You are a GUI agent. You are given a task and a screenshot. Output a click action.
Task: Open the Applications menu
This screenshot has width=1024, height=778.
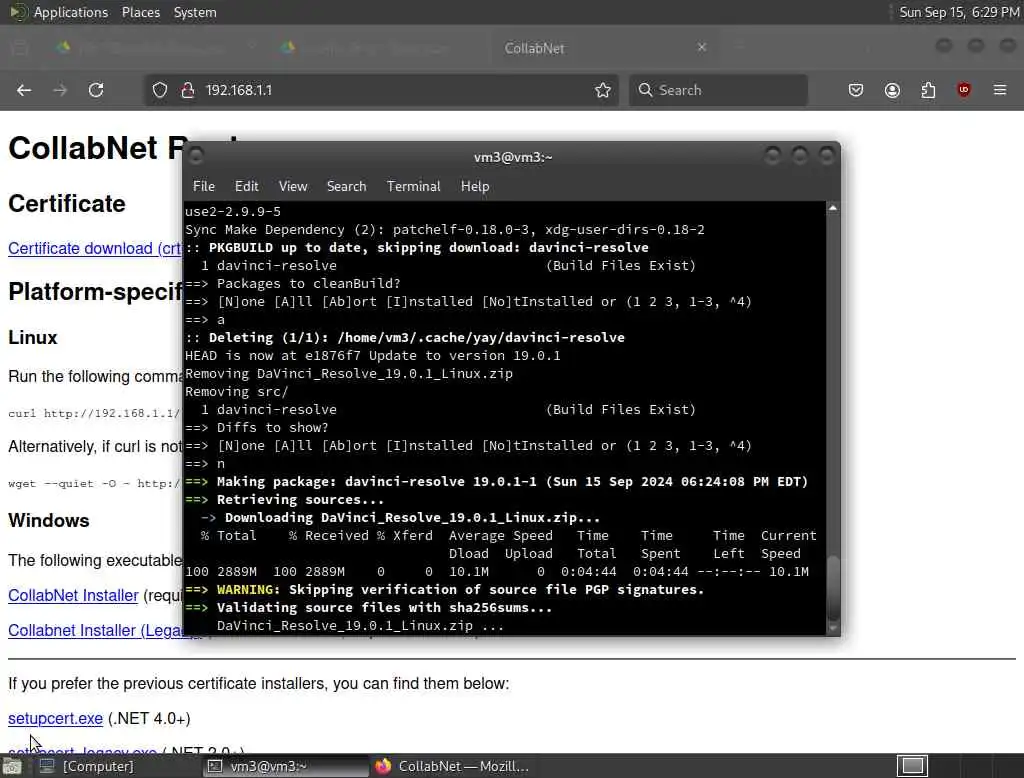(71, 12)
